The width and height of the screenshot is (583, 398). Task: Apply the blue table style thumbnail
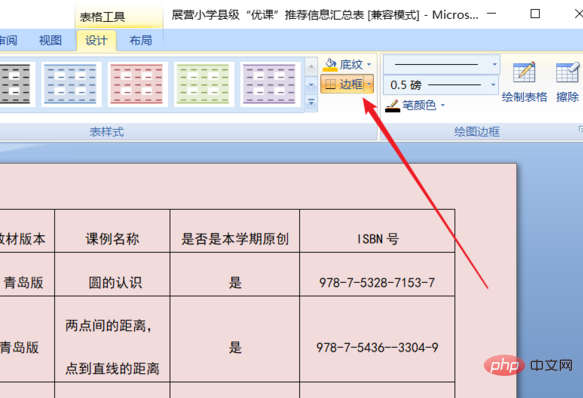click(70, 84)
